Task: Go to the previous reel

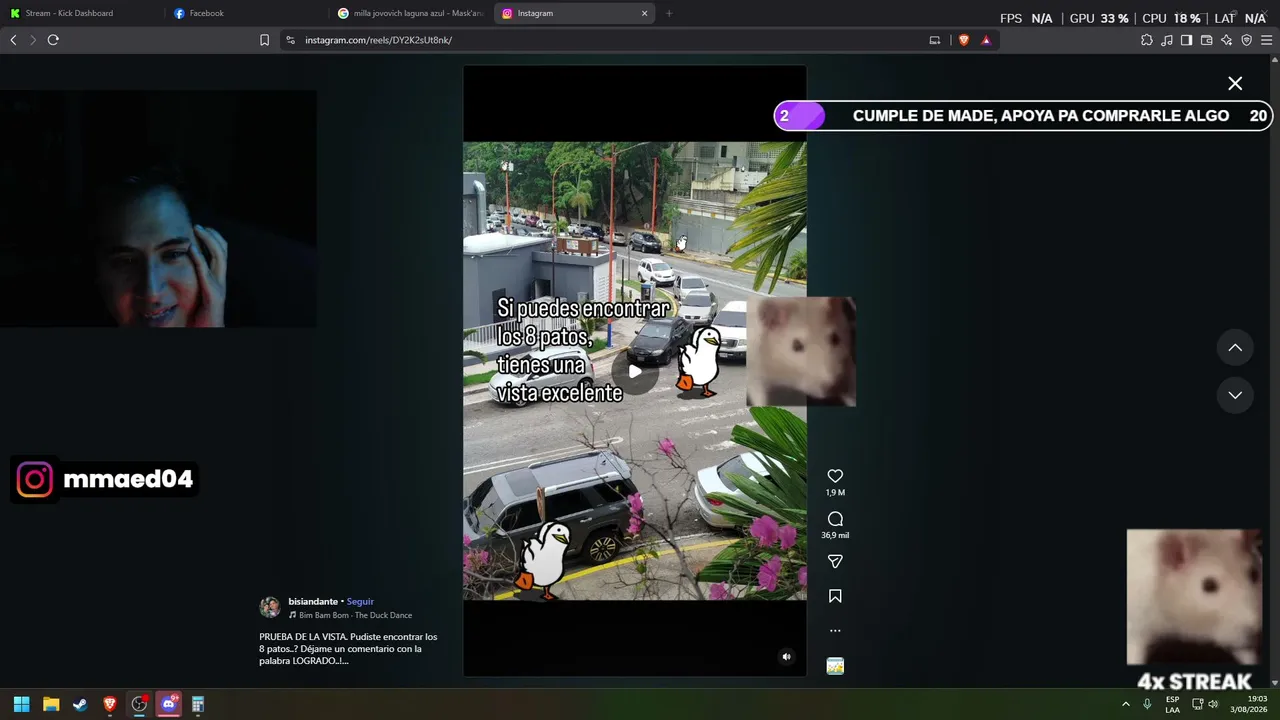Action: tap(1235, 348)
